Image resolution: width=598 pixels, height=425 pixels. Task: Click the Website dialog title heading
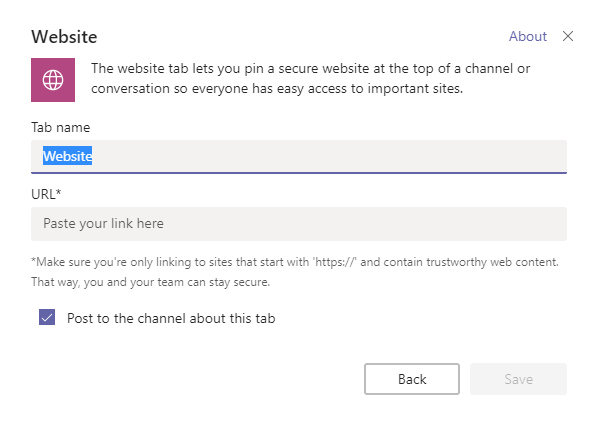point(64,37)
